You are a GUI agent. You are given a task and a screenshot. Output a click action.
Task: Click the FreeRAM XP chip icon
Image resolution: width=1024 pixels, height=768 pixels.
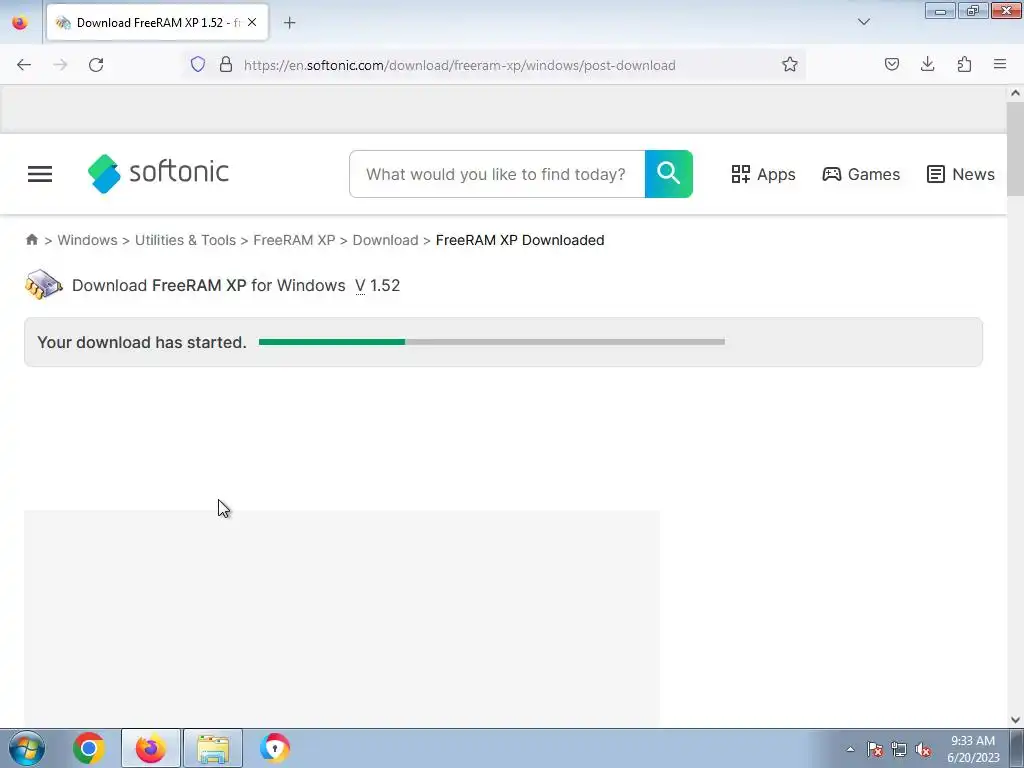pyautogui.click(x=44, y=285)
